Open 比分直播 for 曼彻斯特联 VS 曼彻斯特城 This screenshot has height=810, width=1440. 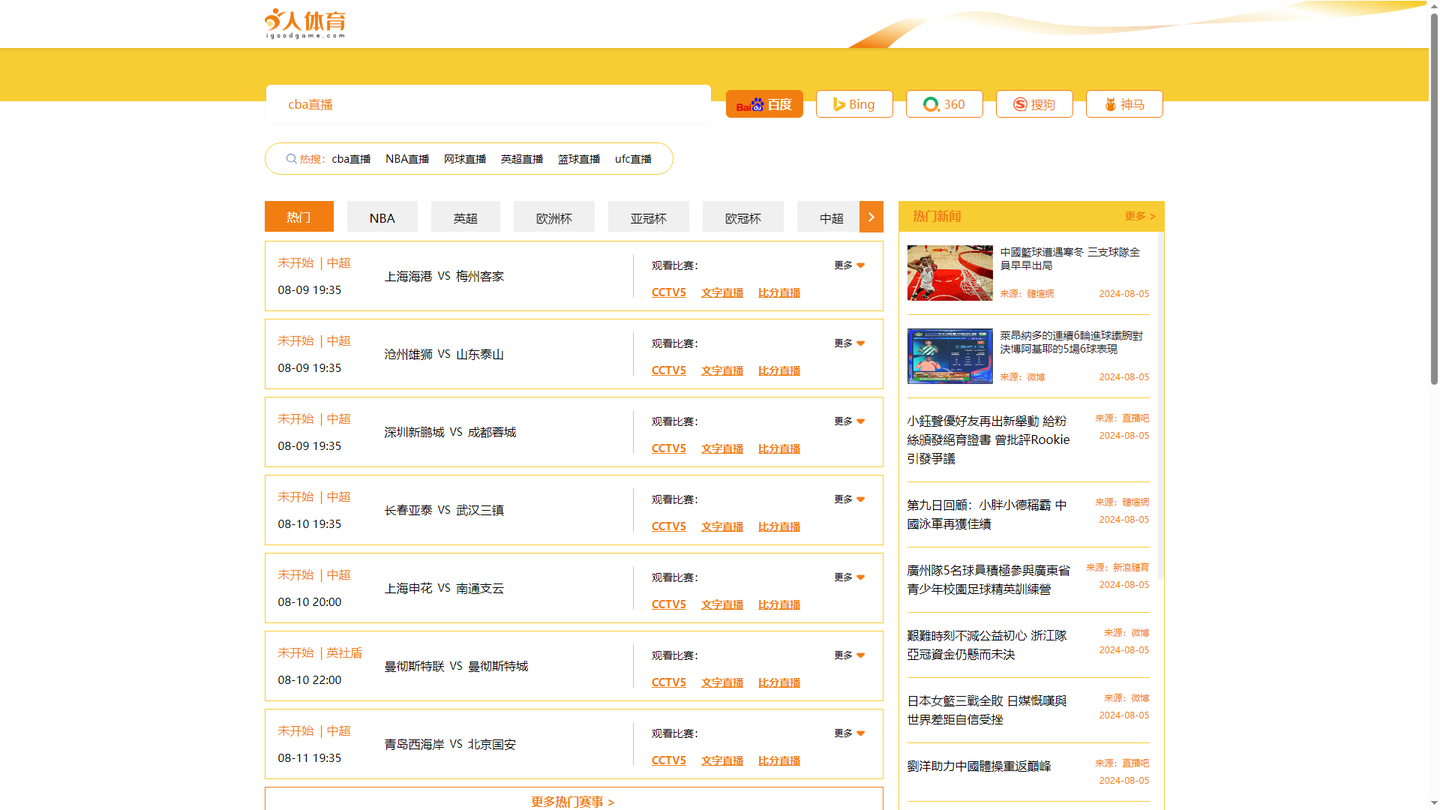coord(779,682)
